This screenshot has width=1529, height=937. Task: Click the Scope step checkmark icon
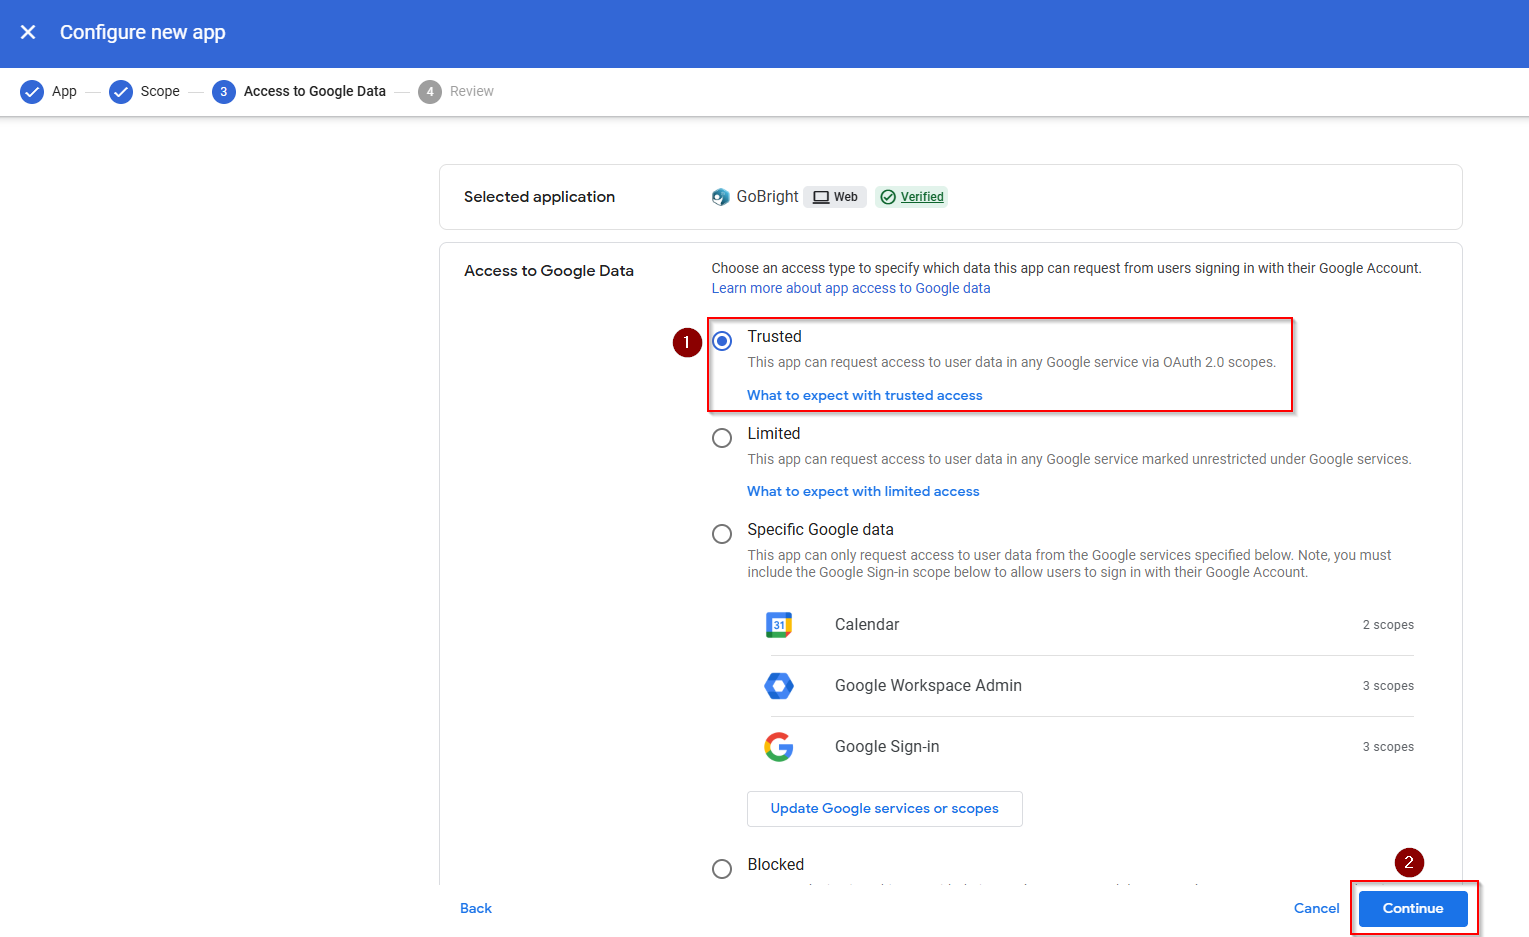[121, 92]
